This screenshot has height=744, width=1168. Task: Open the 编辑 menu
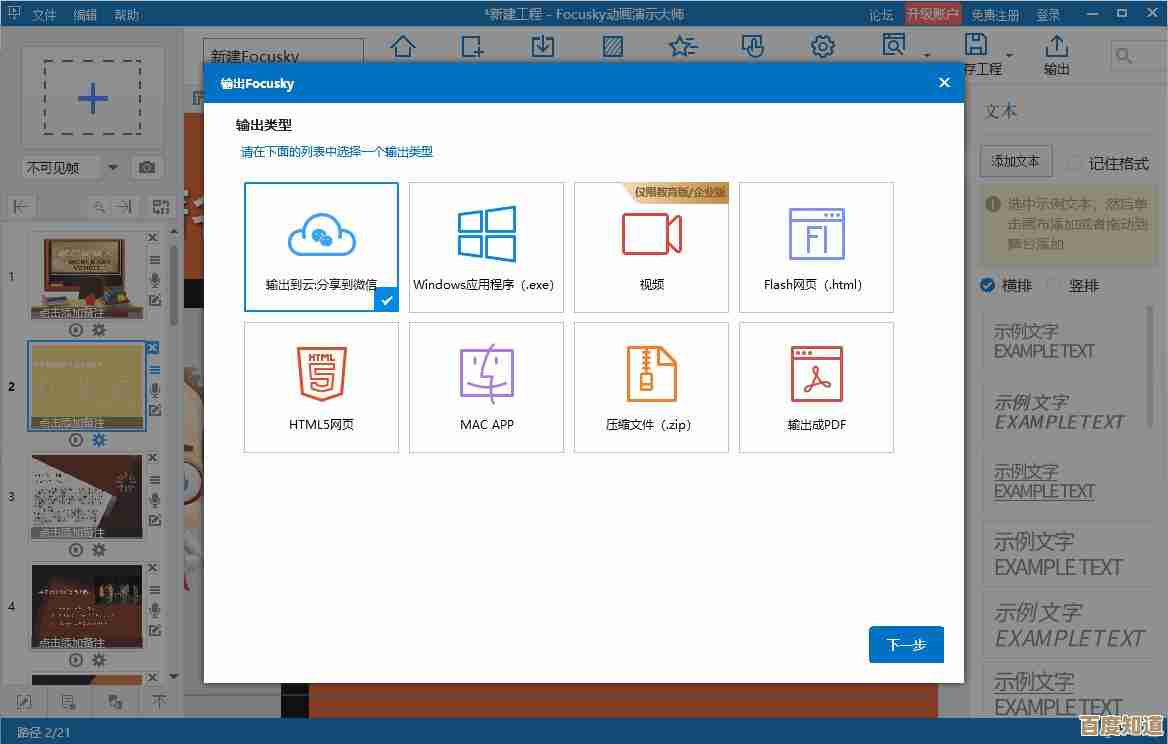coord(85,15)
